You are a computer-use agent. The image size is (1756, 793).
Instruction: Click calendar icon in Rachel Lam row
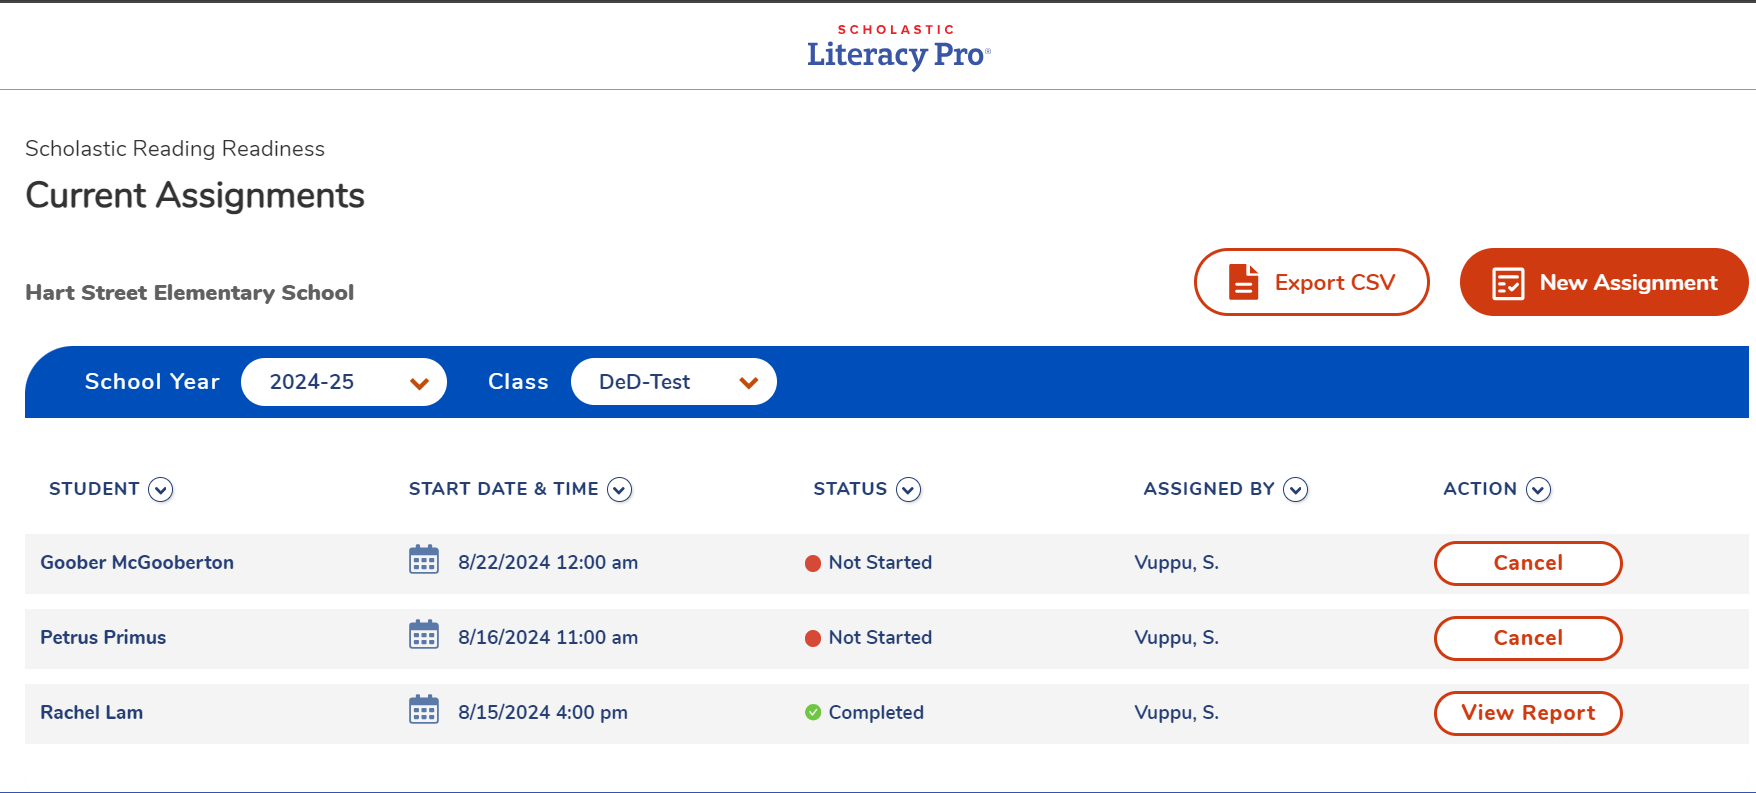pyautogui.click(x=424, y=710)
